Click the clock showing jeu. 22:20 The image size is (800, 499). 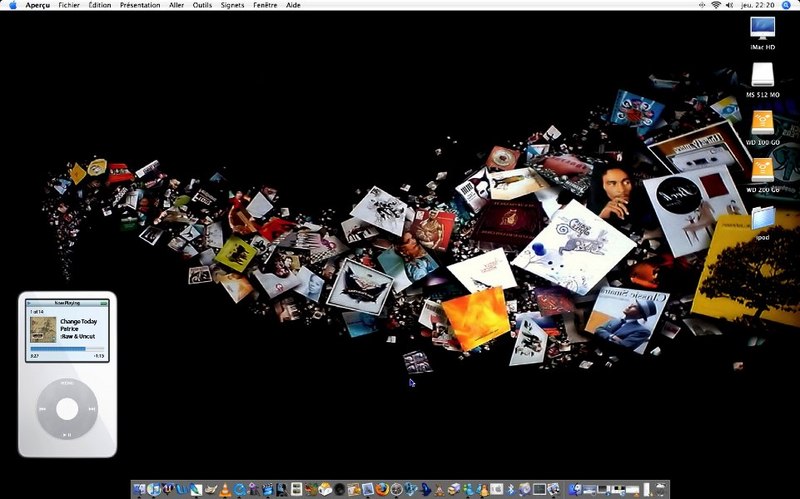click(757, 5)
